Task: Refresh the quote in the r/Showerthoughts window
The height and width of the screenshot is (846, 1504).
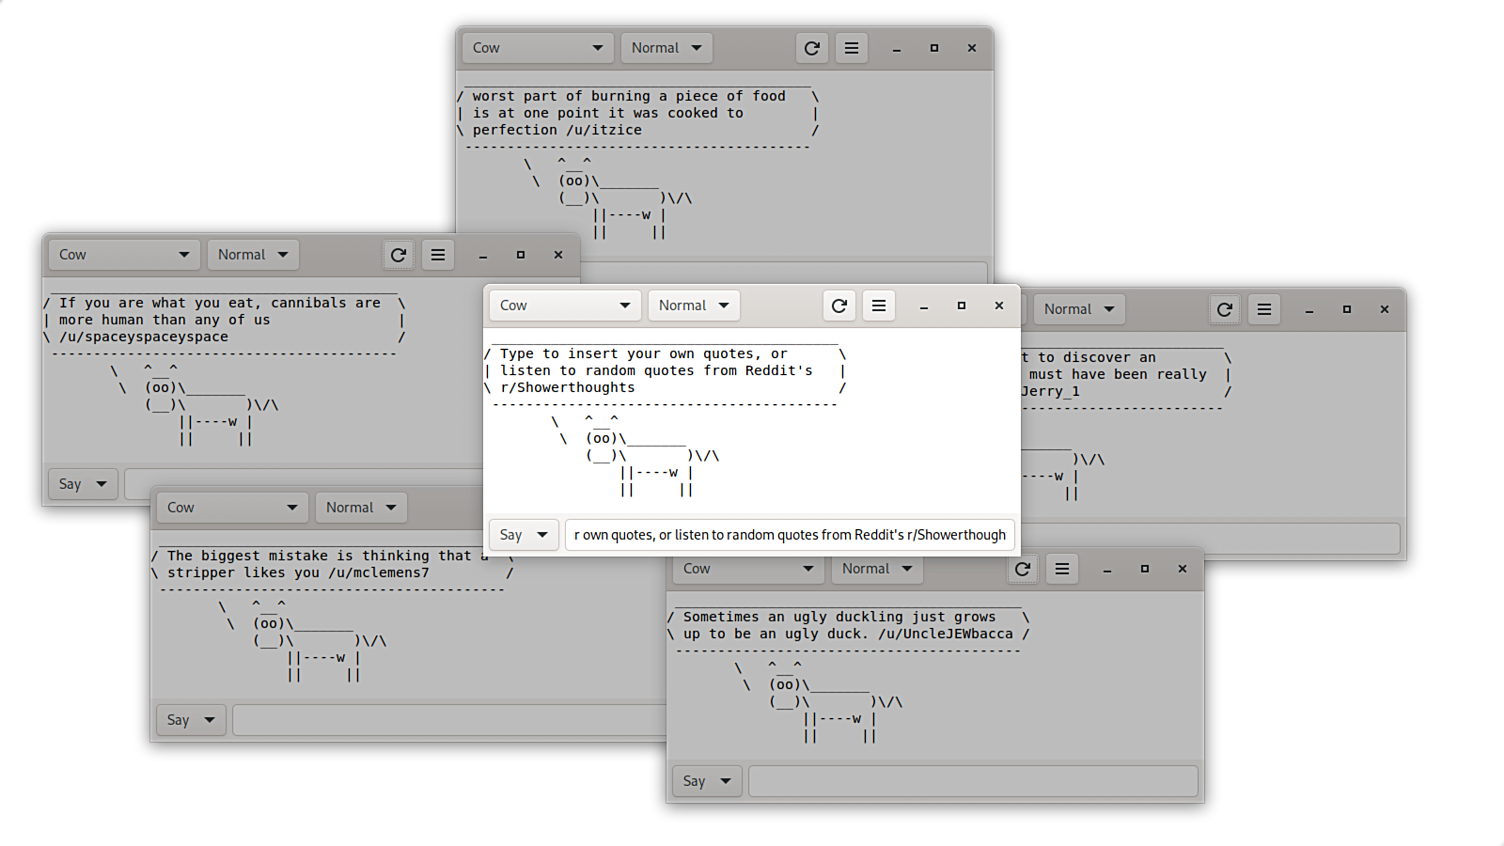Action: [839, 305]
